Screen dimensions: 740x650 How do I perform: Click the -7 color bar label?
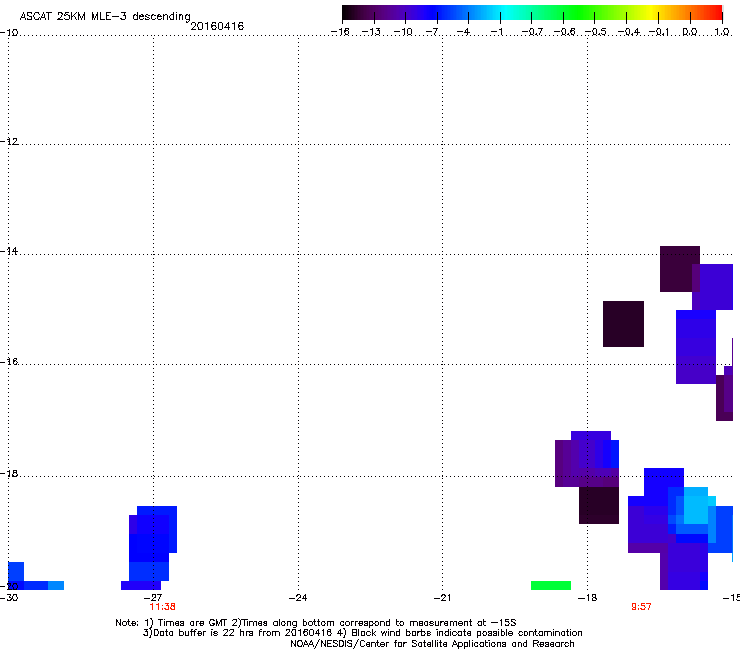coord(433,32)
